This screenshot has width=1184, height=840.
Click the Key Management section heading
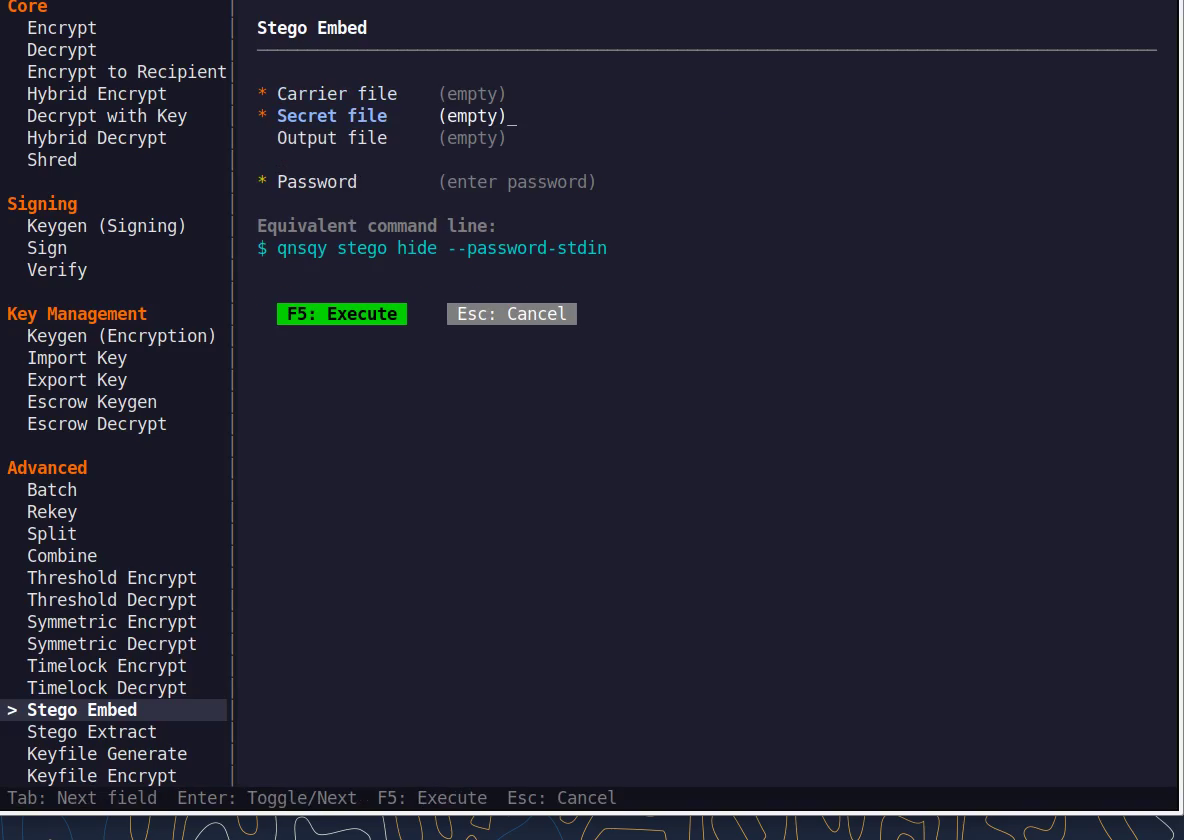pyautogui.click(x=77, y=313)
